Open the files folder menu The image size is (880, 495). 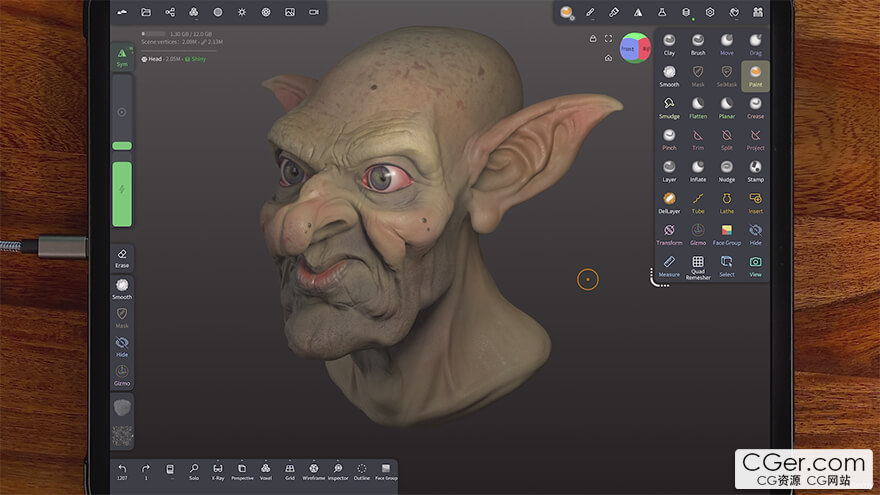(146, 12)
